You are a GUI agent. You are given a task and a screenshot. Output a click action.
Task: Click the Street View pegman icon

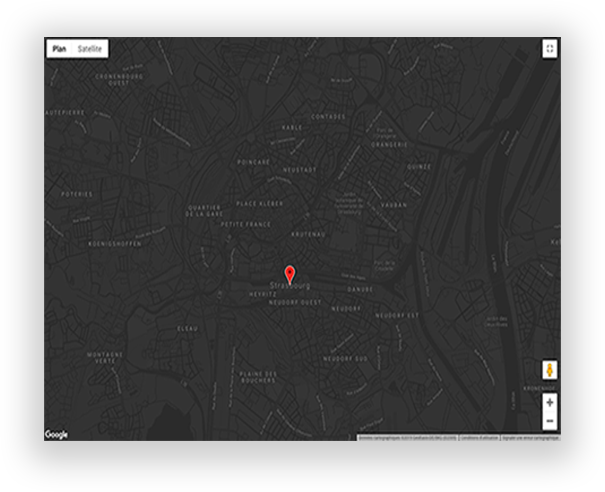[x=550, y=370]
